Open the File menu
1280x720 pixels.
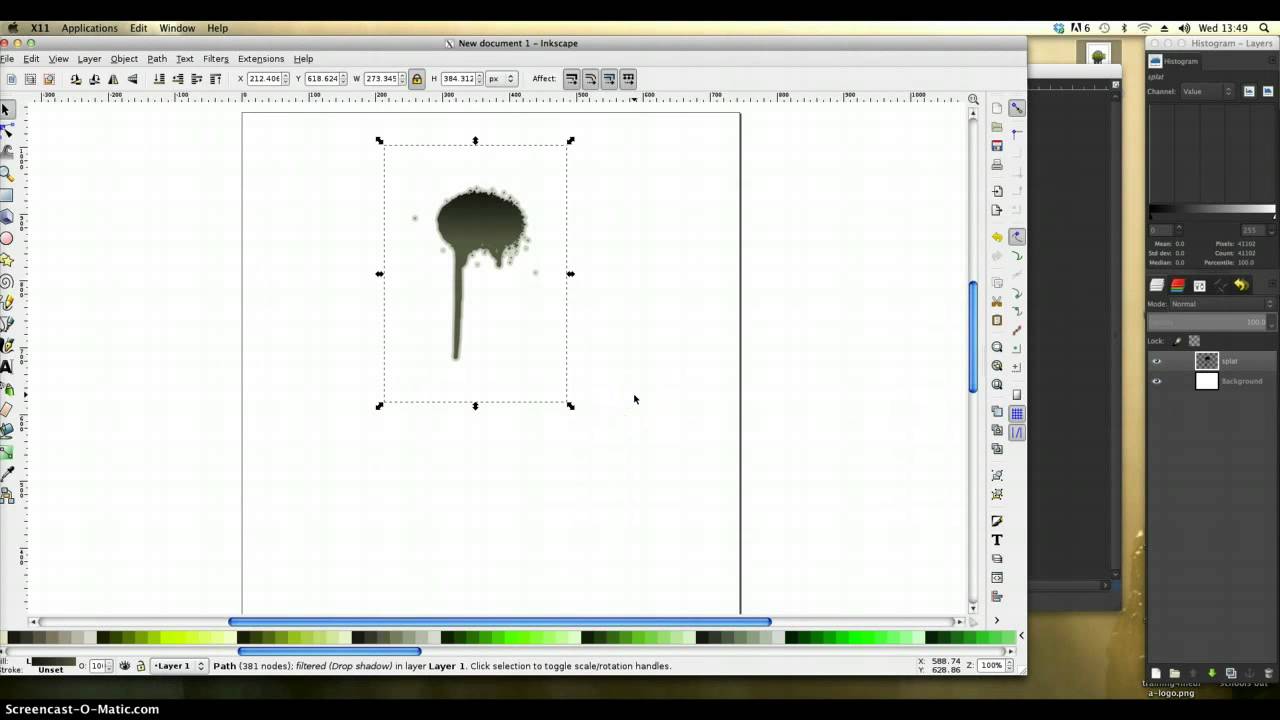[6, 59]
